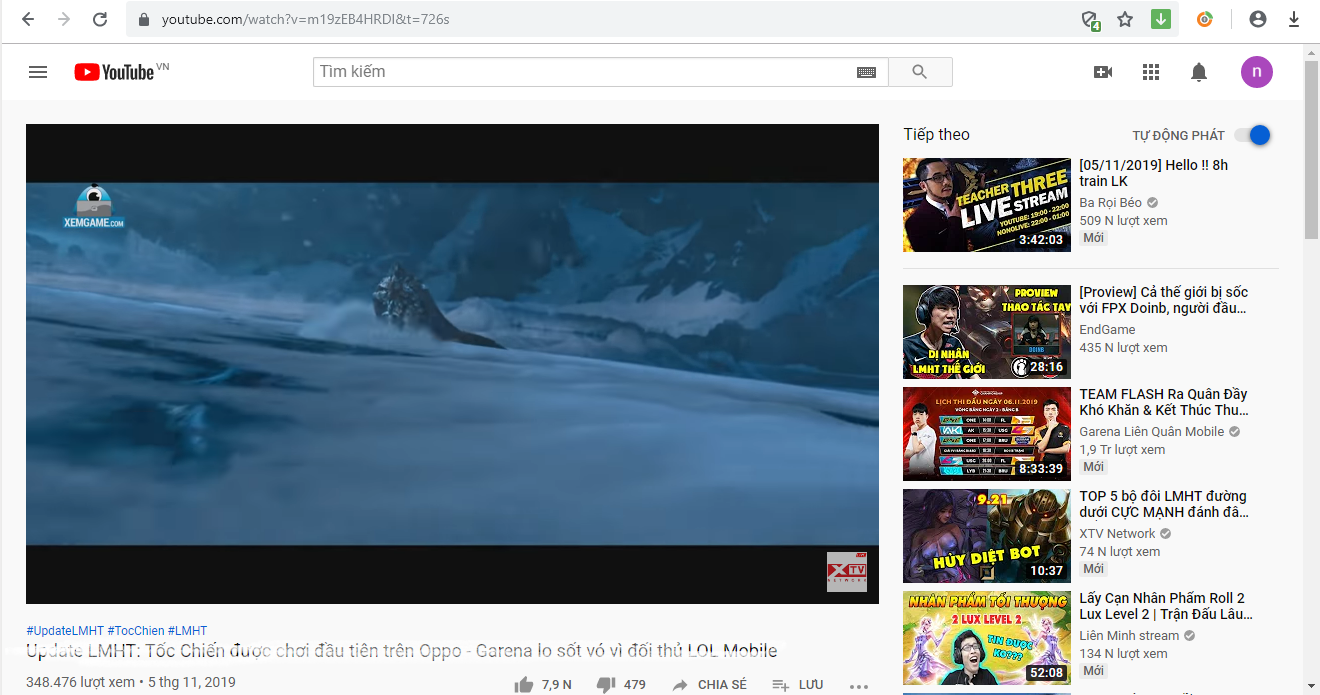
Task: Open the #UpdateLMHT hashtag link
Action: pyautogui.click(x=65, y=631)
